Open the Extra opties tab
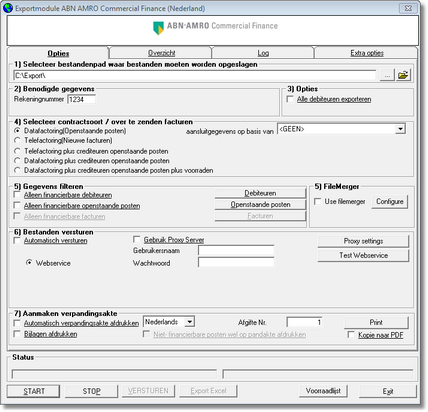This screenshot has width=428, height=412. click(367, 53)
